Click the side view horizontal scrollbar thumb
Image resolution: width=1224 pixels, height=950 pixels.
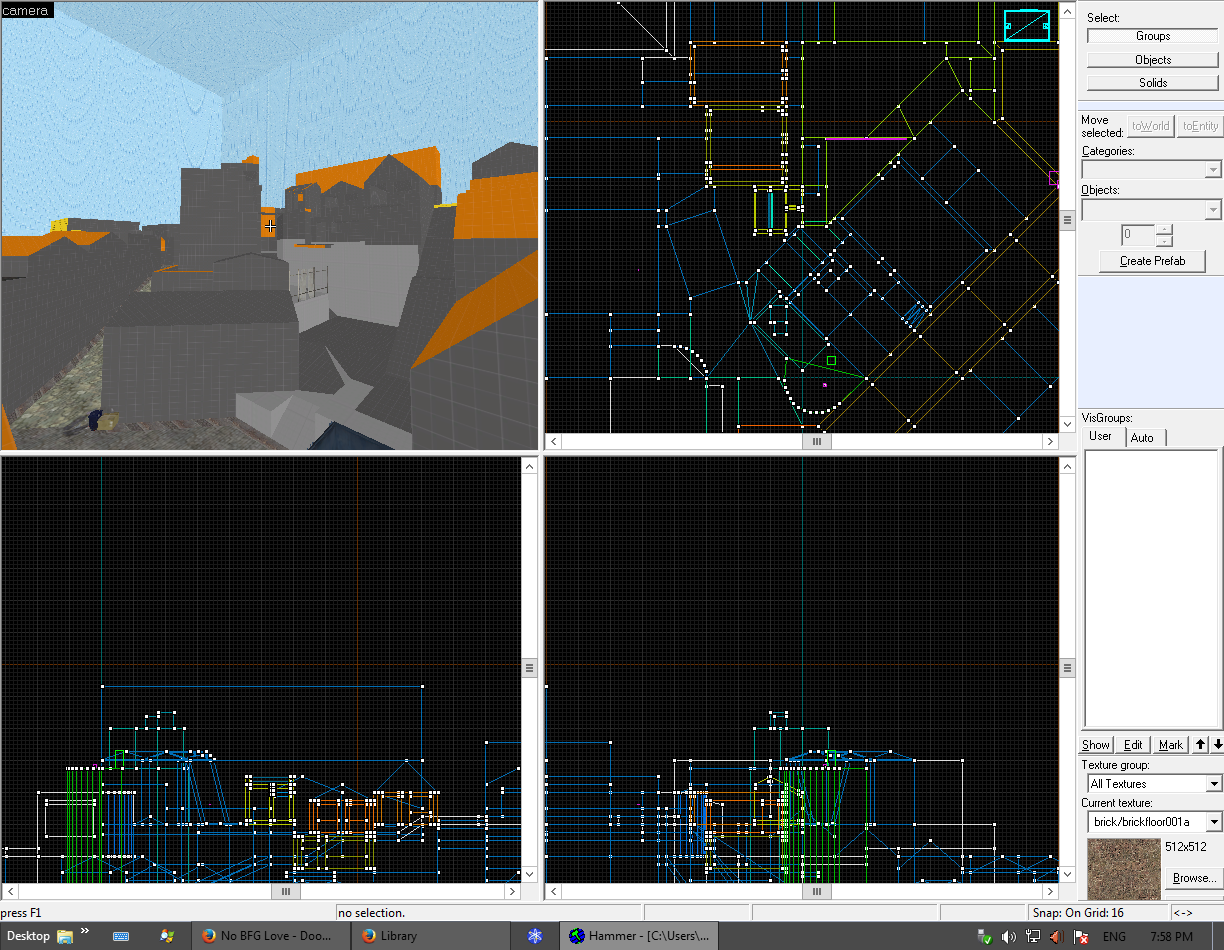click(816, 891)
